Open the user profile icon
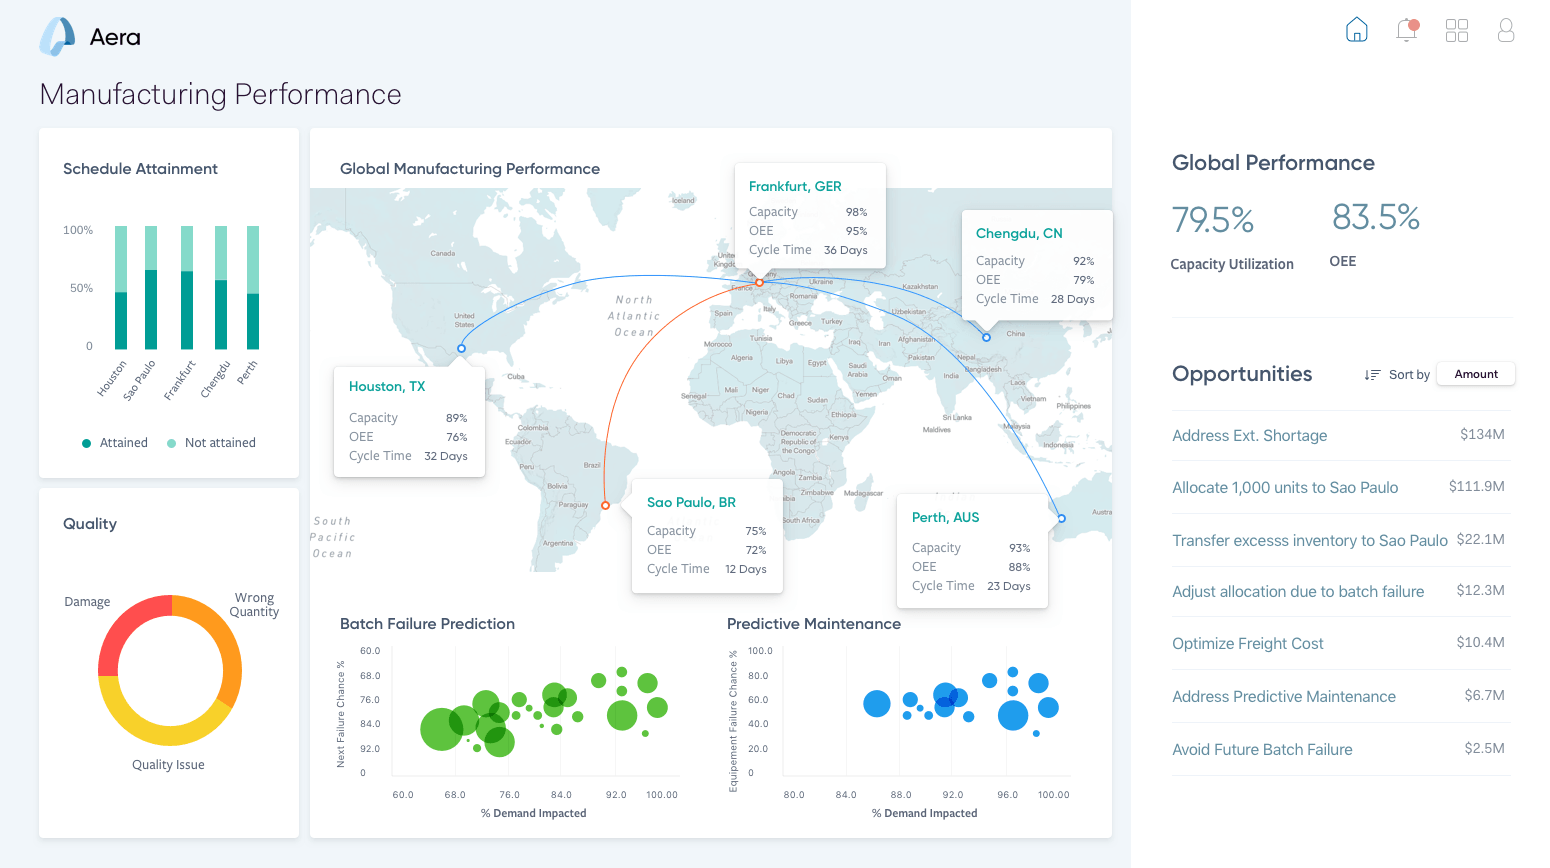Image resolution: width=1550 pixels, height=868 pixels. click(1506, 30)
